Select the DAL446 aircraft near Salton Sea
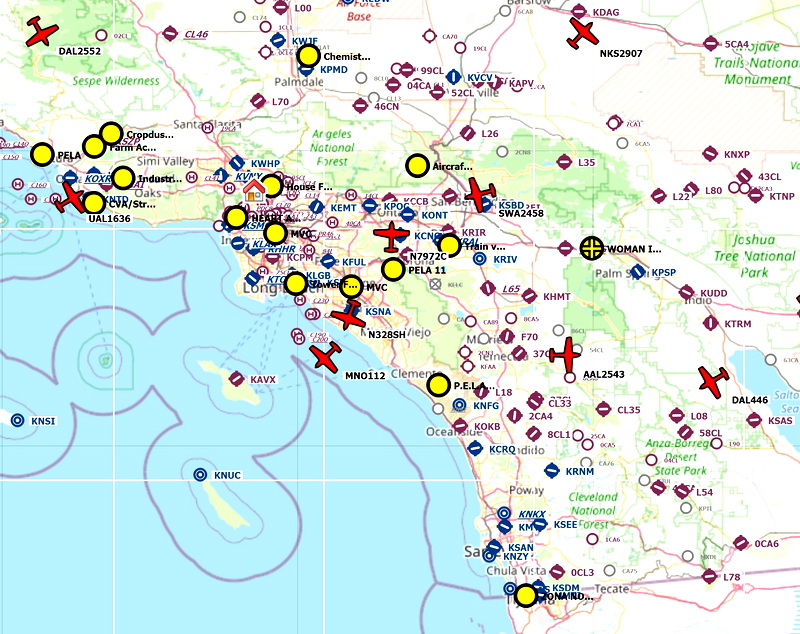This screenshot has width=800, height=634. click(x=710, y=378)
